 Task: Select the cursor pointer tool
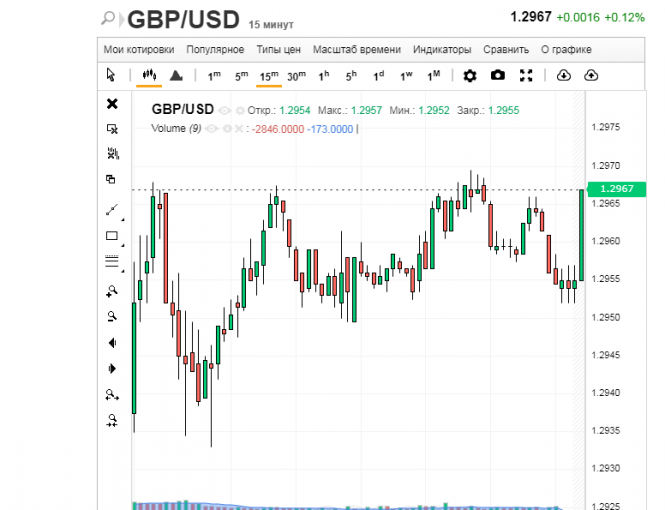click(111, 75)
